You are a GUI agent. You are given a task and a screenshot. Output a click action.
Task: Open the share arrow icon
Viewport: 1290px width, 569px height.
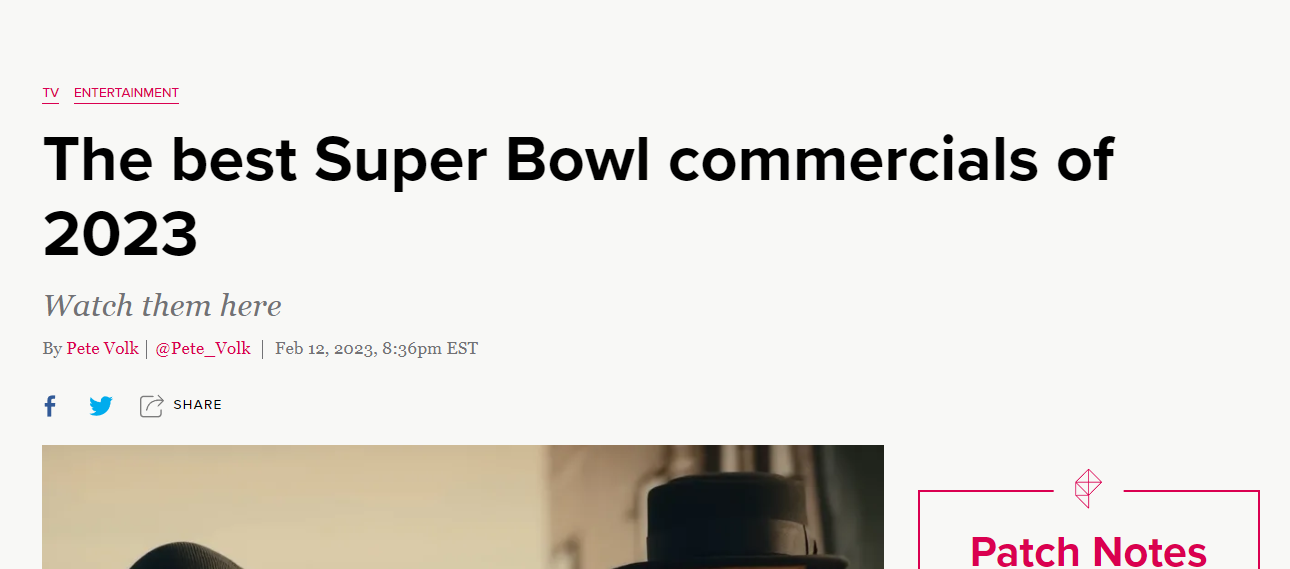151,406
